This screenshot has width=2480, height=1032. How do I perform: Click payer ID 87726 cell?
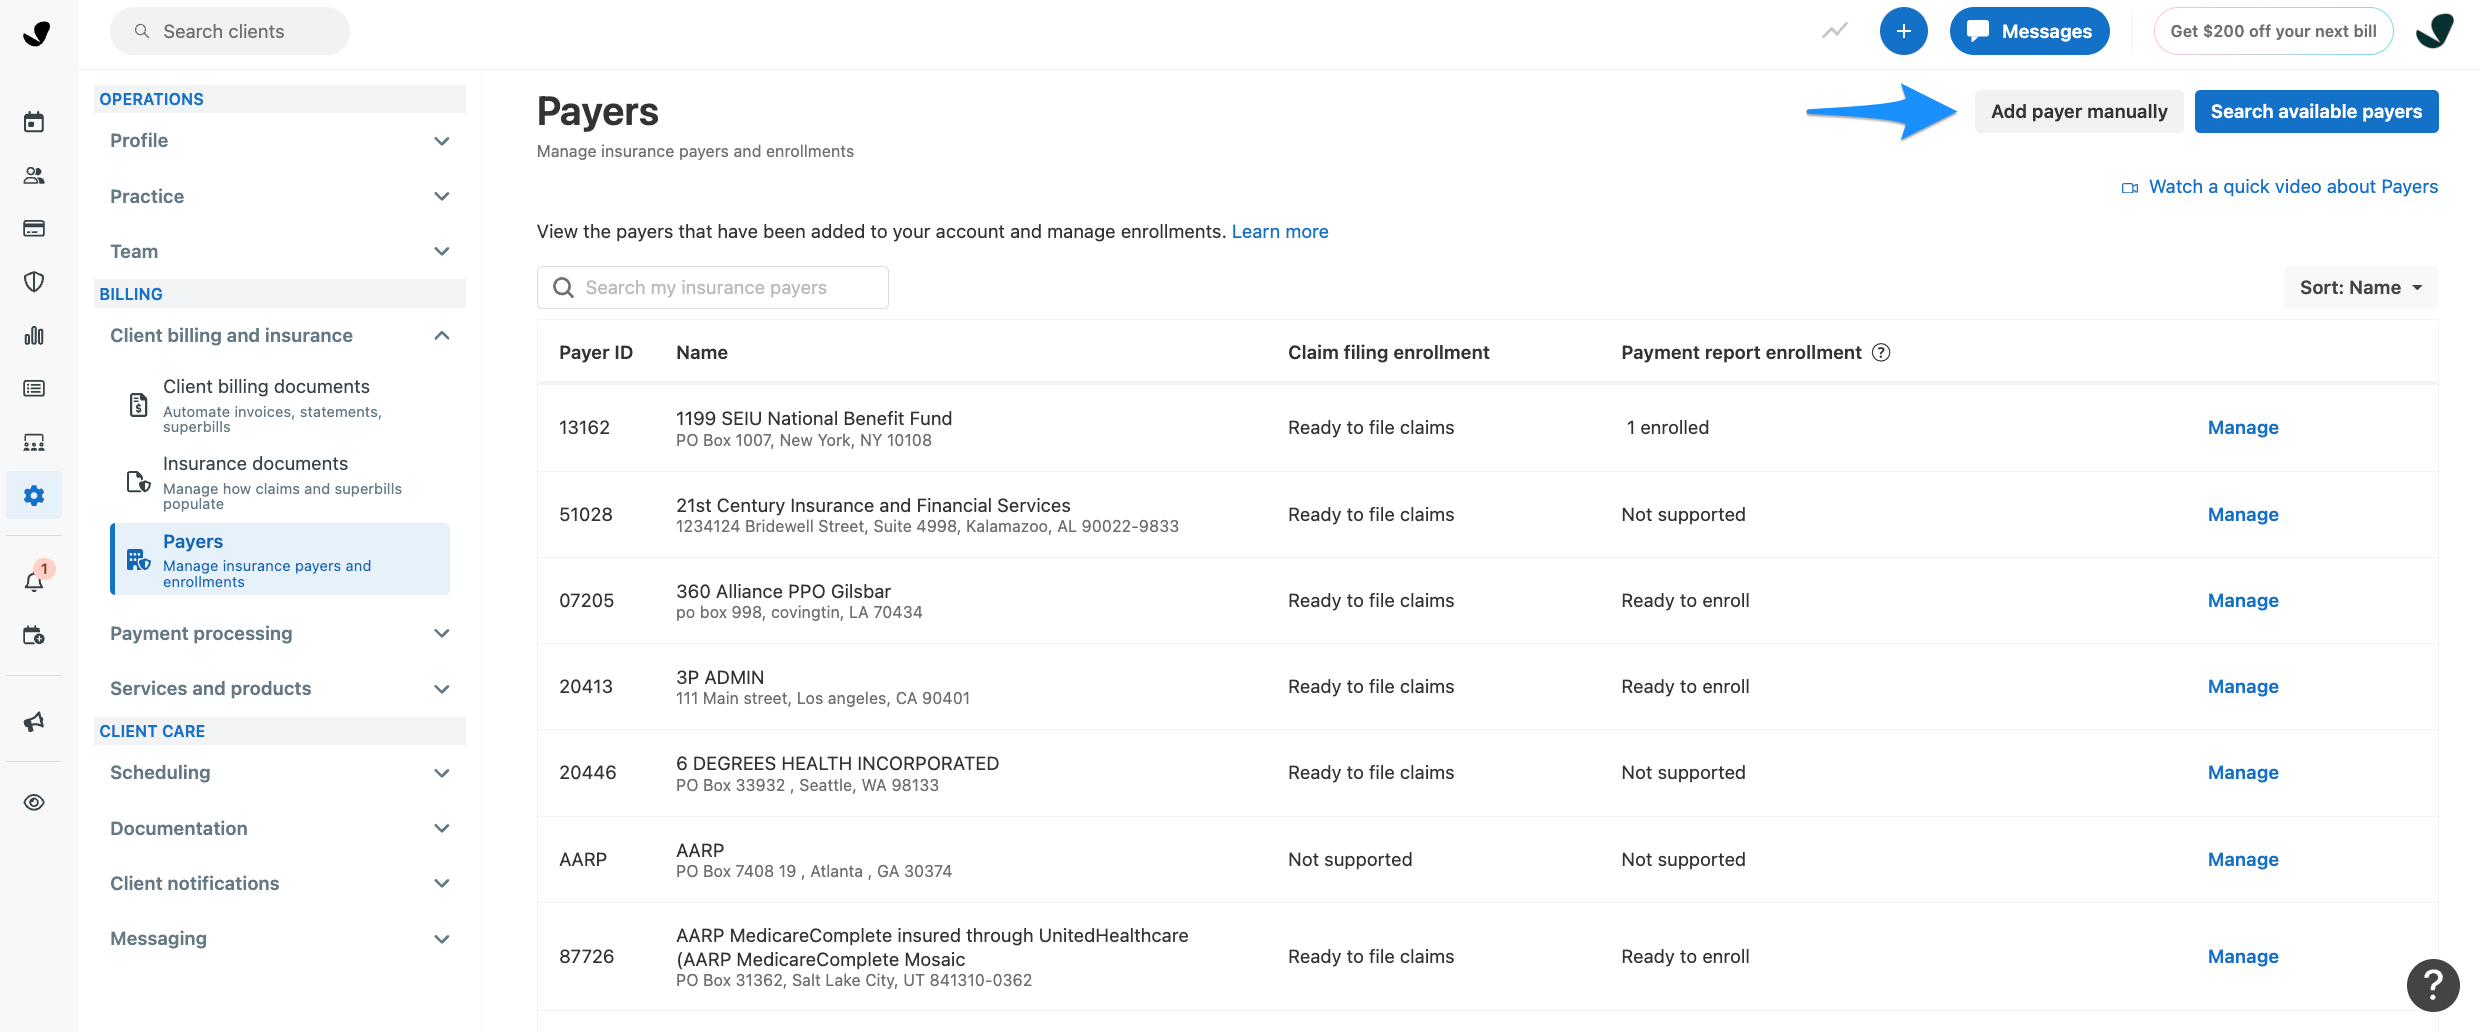[587, 957]
